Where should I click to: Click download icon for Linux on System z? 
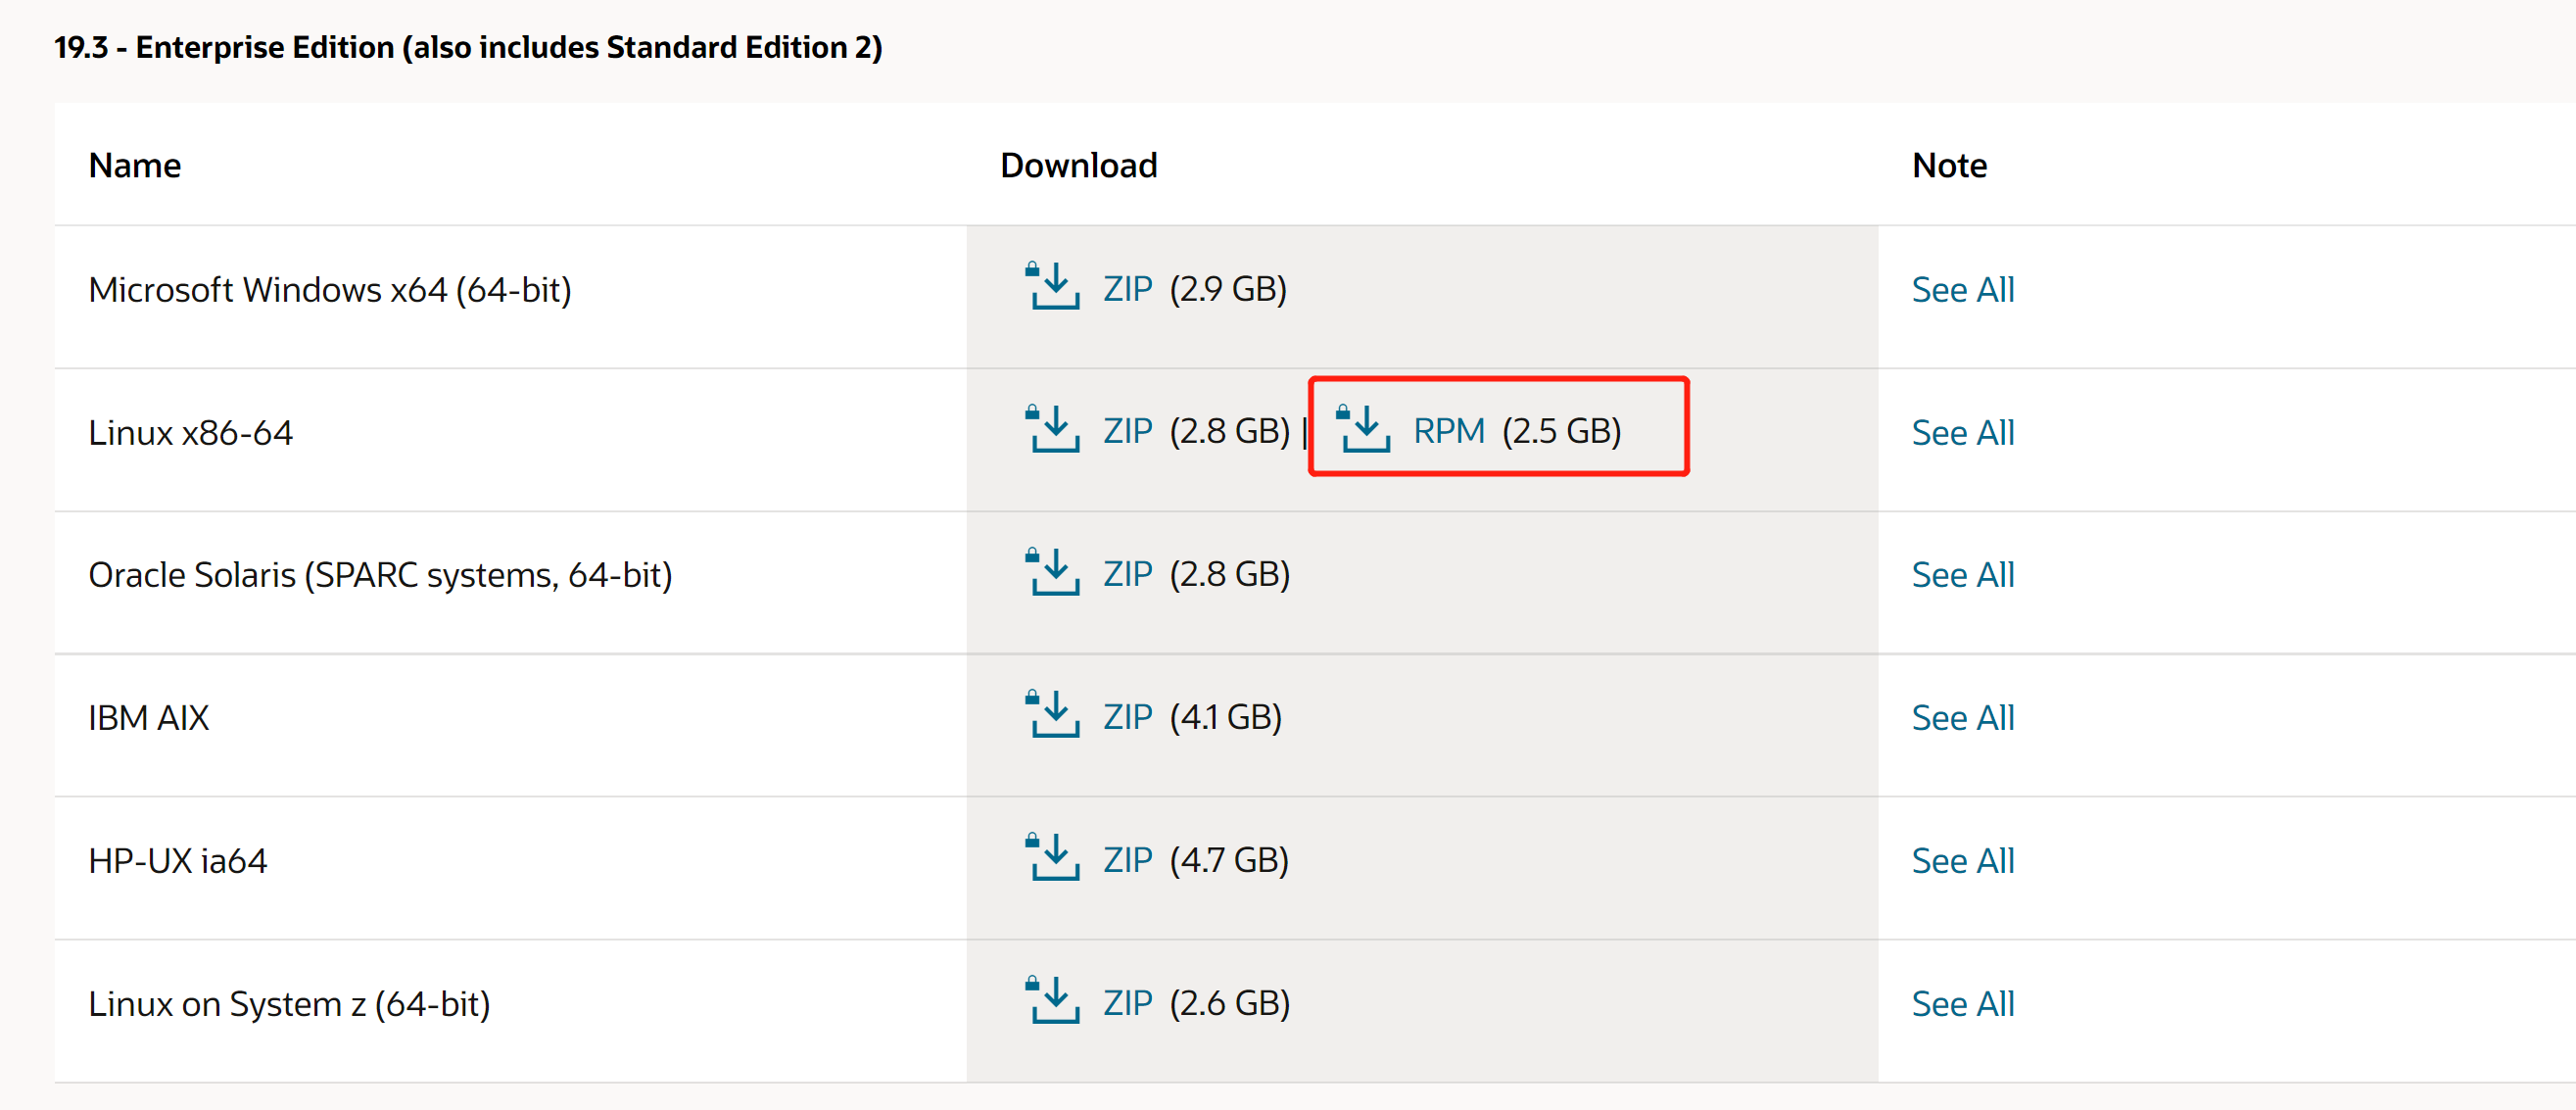tap(1053, 1002)
